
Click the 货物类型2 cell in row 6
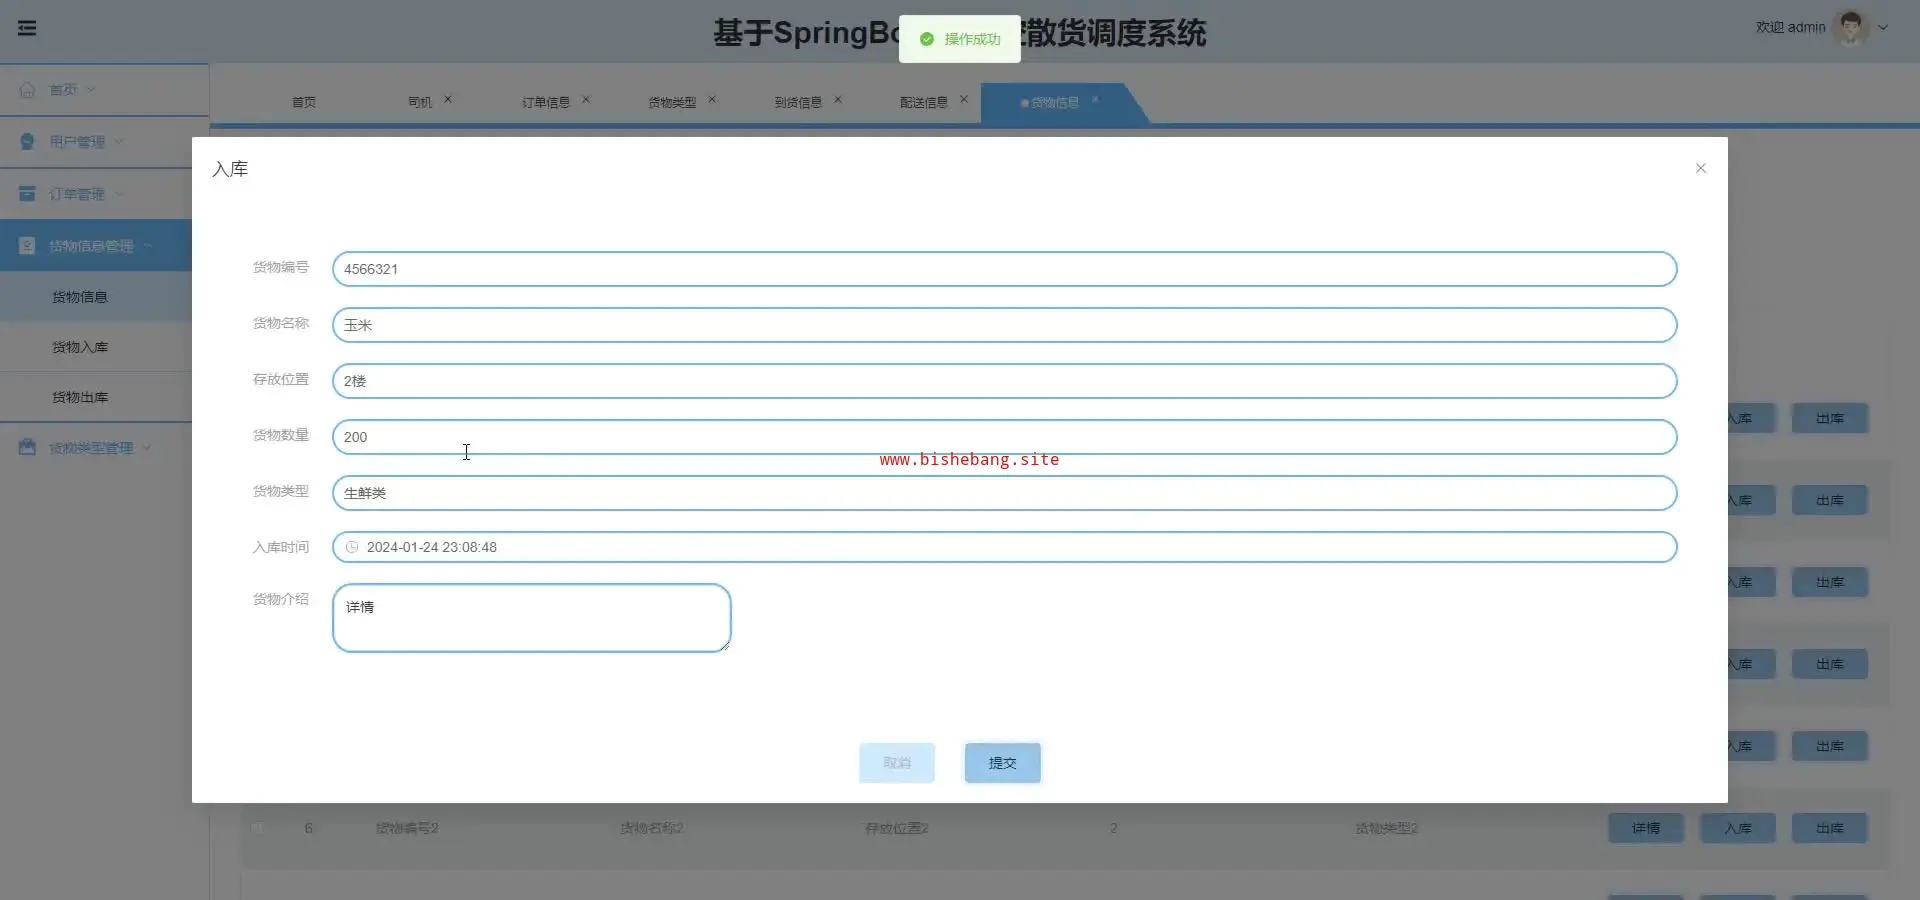point(1387,828)
